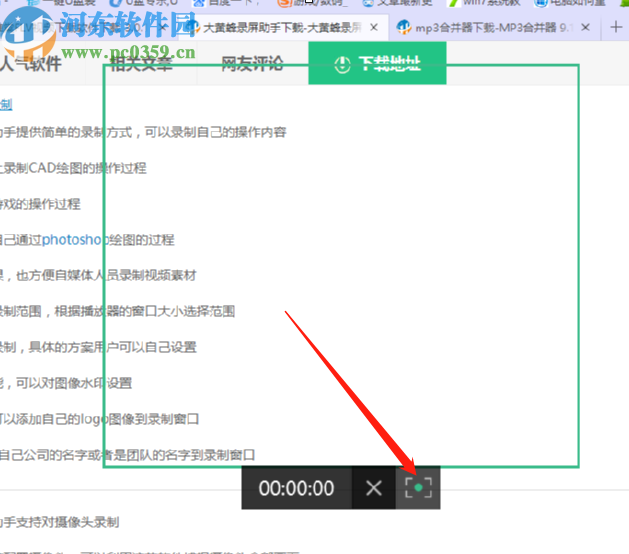The height and width of the screenshot is (554, 629).
Task: Open a new browser tab with plus button
Action: pos(616,27)
